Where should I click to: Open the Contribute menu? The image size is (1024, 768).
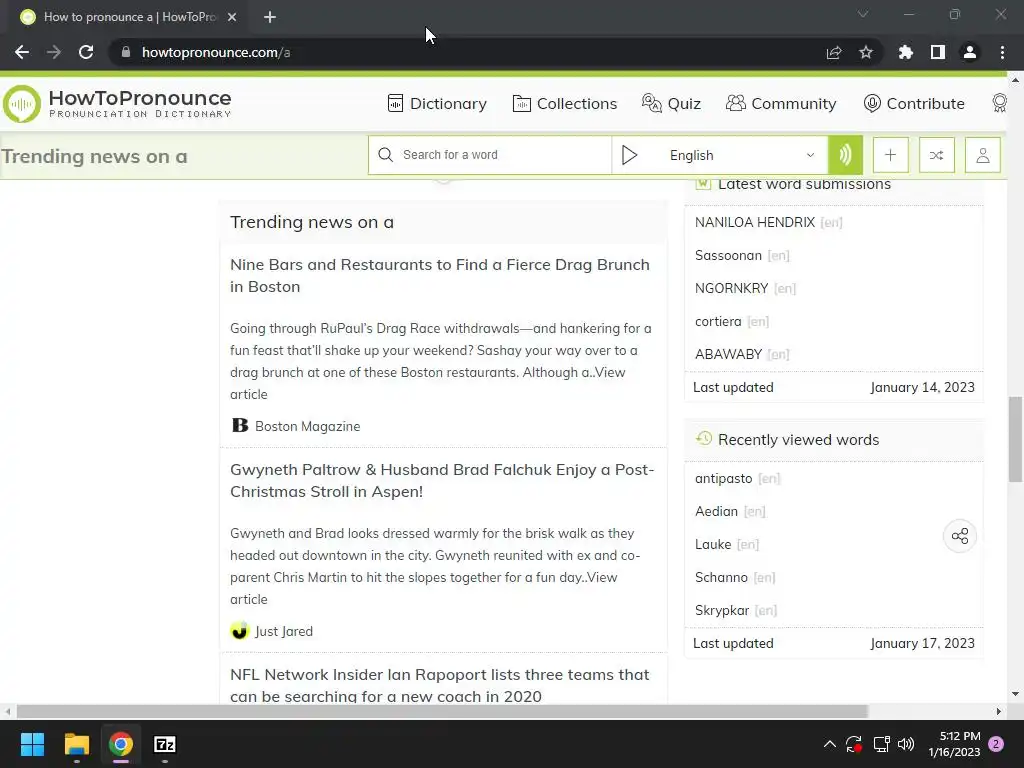(914, 104)
